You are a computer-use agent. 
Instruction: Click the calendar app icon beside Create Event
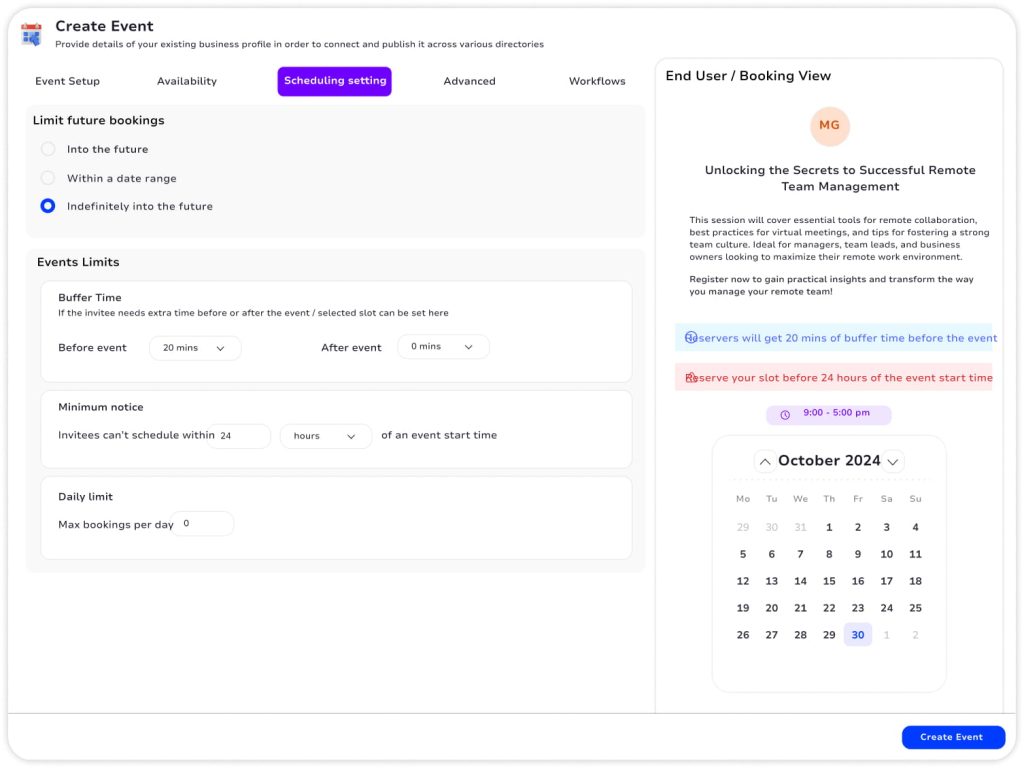pyautogui.click(x=31, y=35)
